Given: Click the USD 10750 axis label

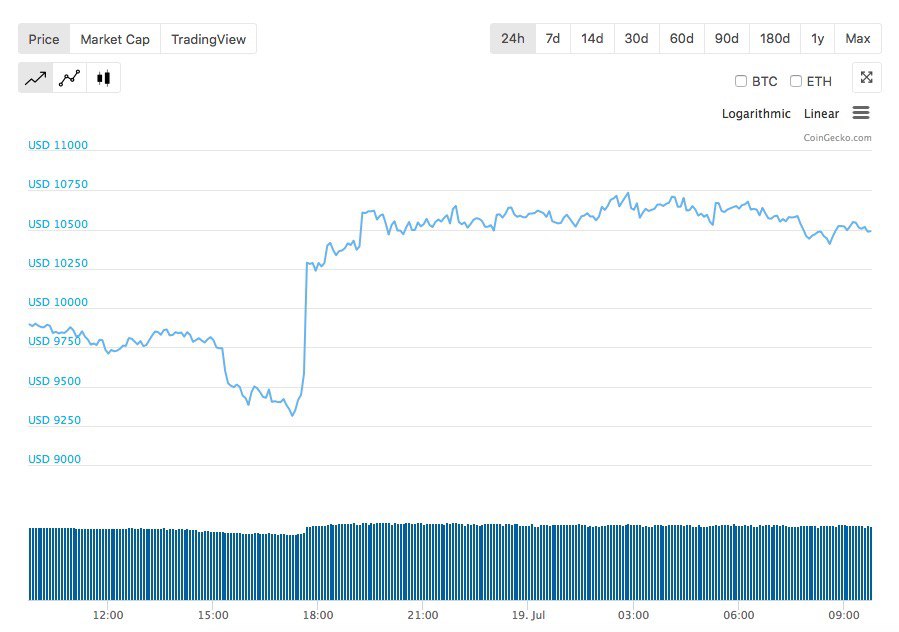Looking at the screenshot, I should pos(58,184).
